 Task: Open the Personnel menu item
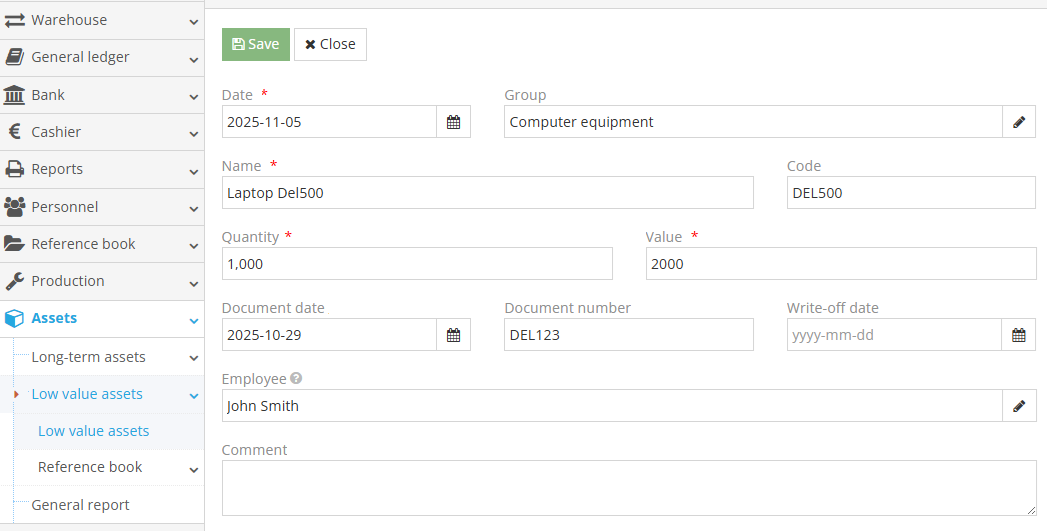(64, 207)
